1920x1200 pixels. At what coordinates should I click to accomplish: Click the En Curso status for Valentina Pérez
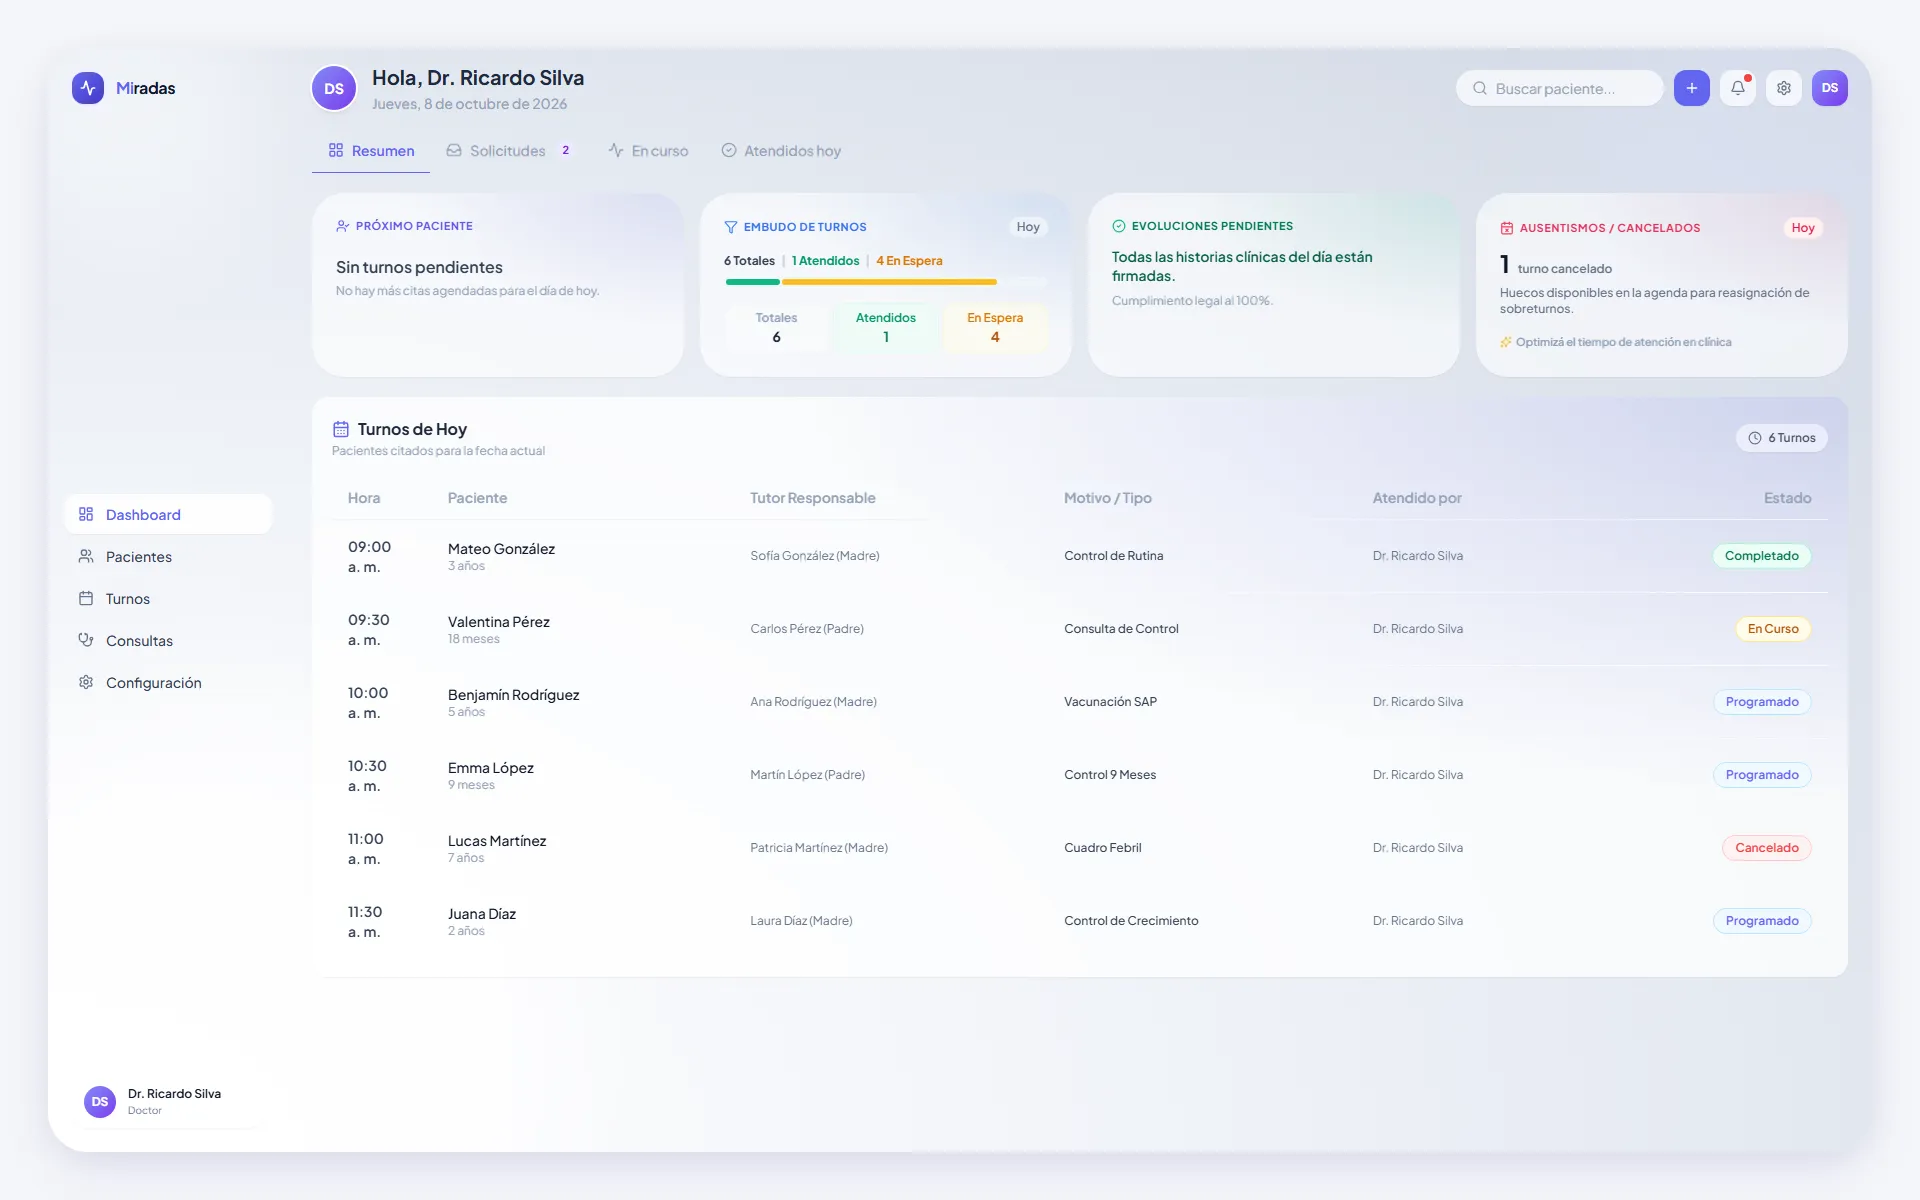tap(1773, 629)
